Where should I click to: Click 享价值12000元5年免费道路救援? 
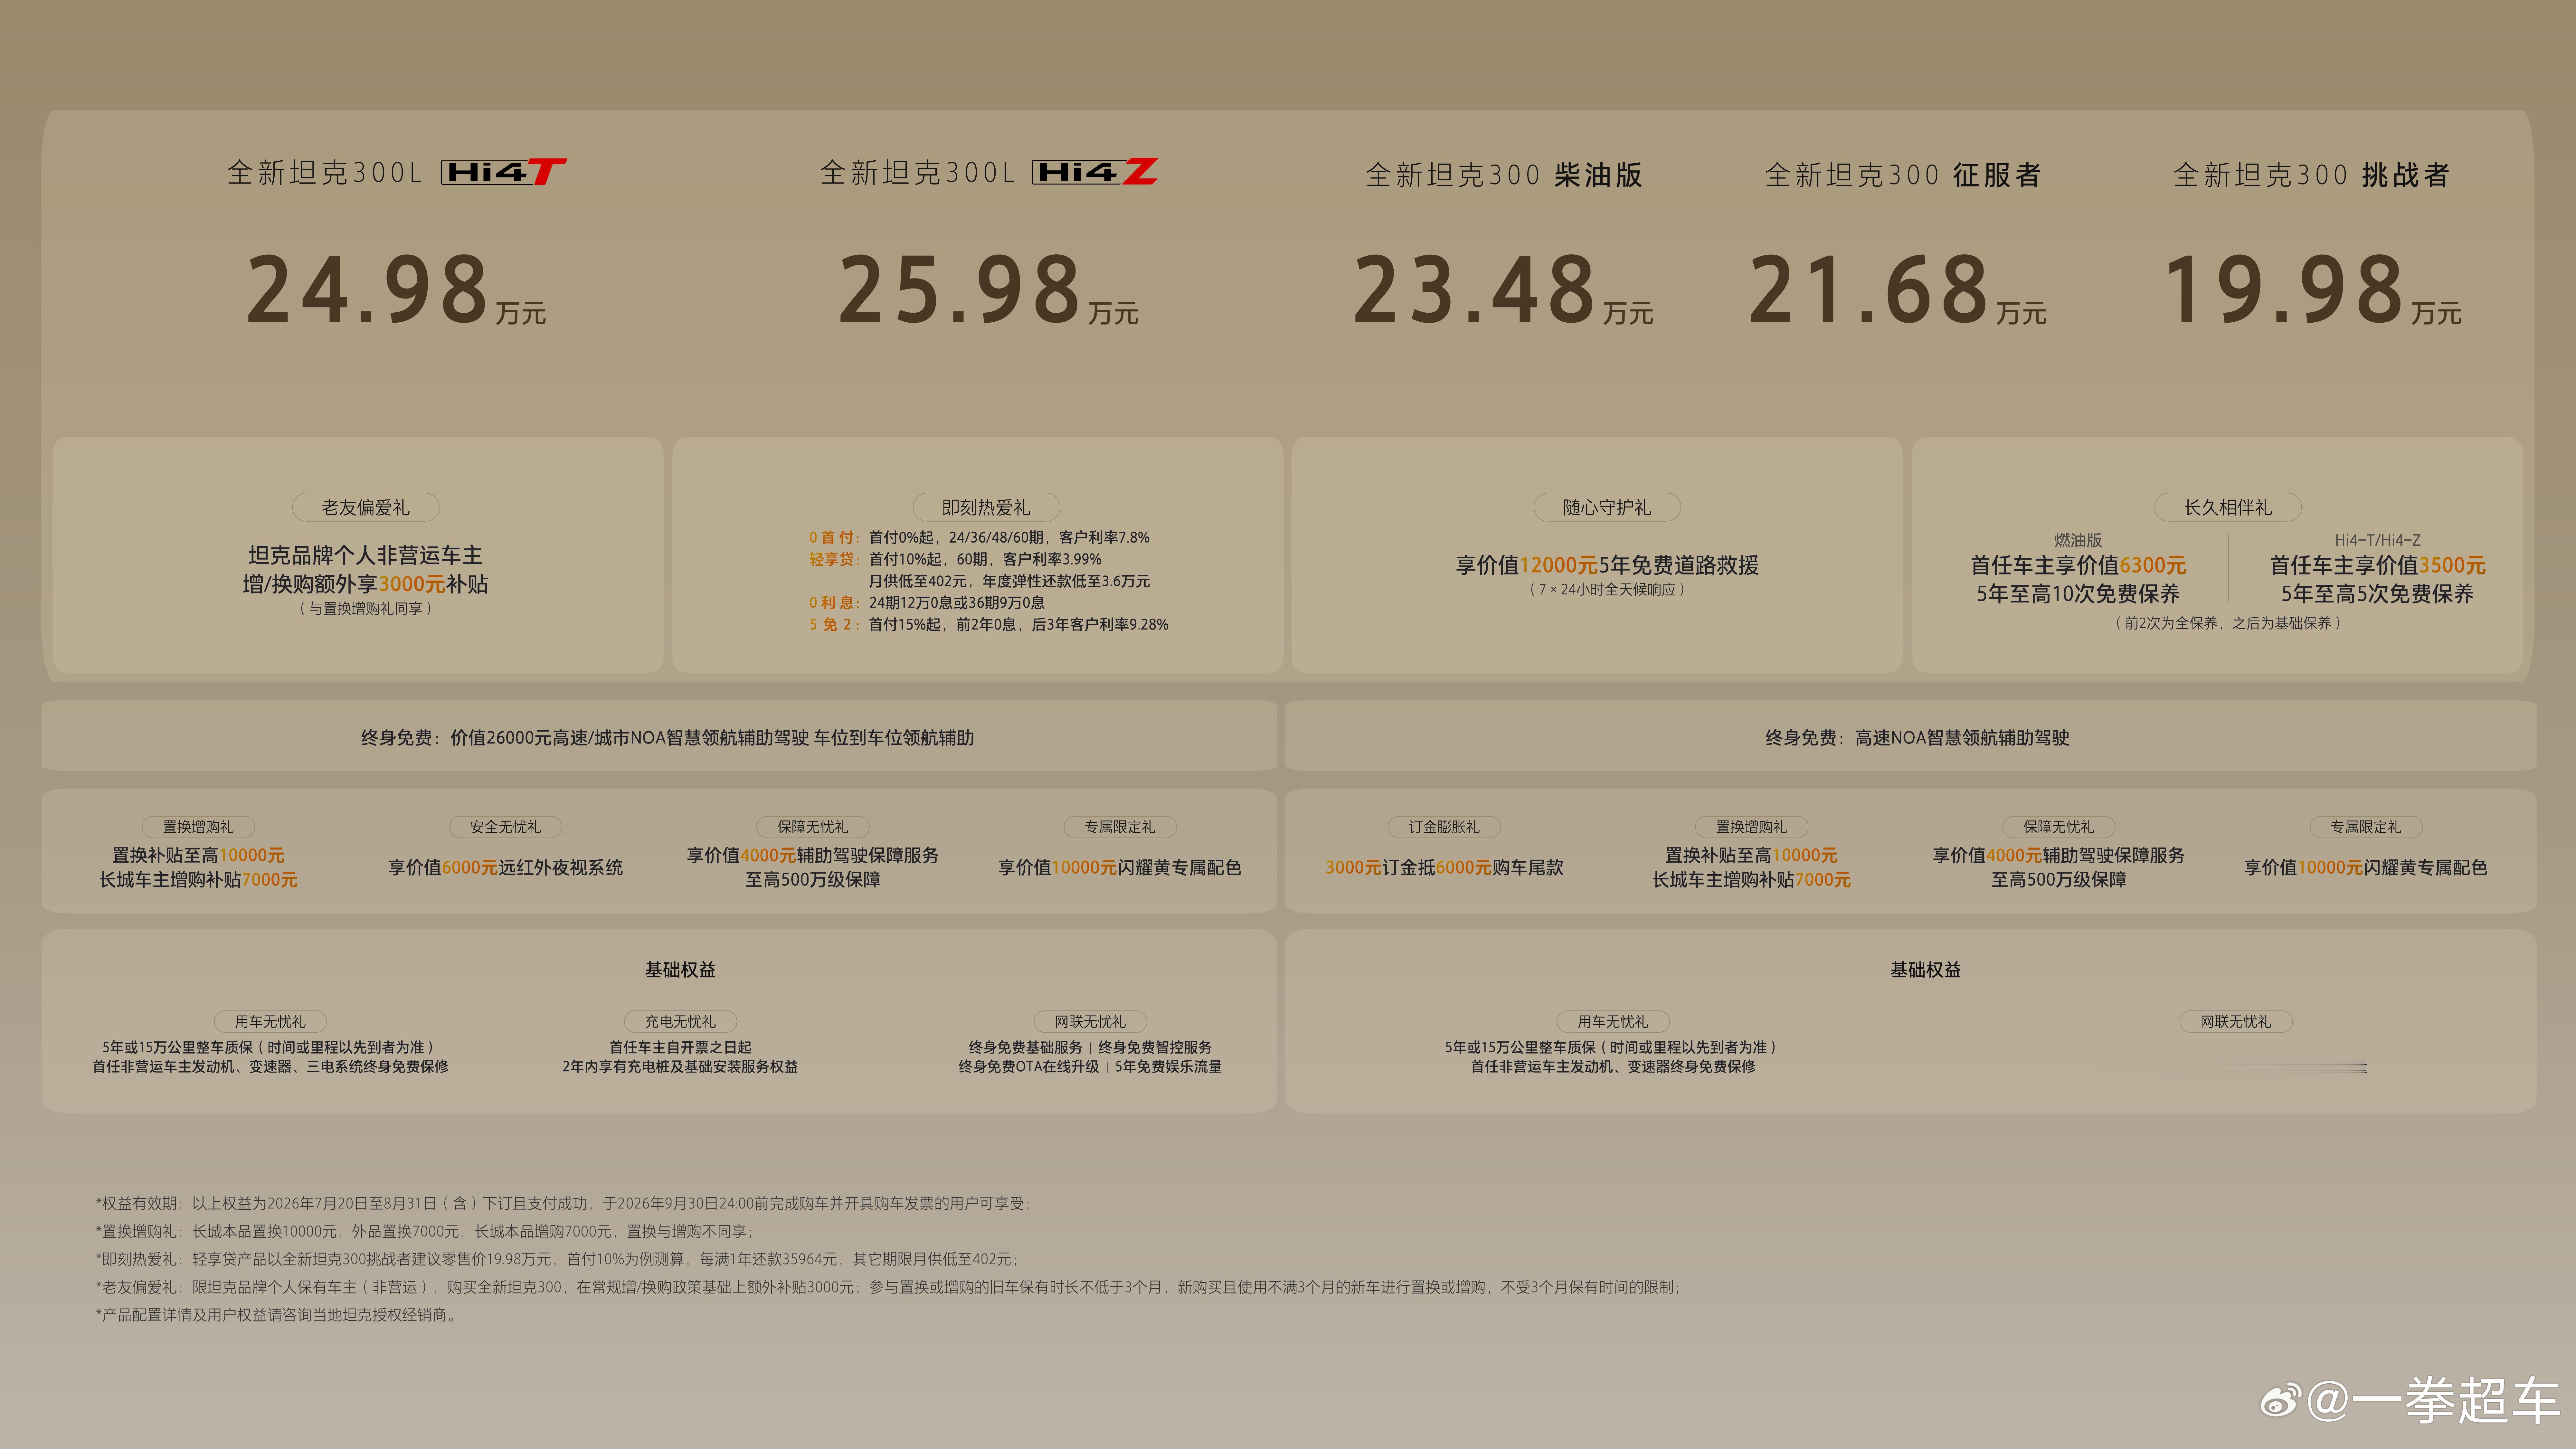[1607, 565]
